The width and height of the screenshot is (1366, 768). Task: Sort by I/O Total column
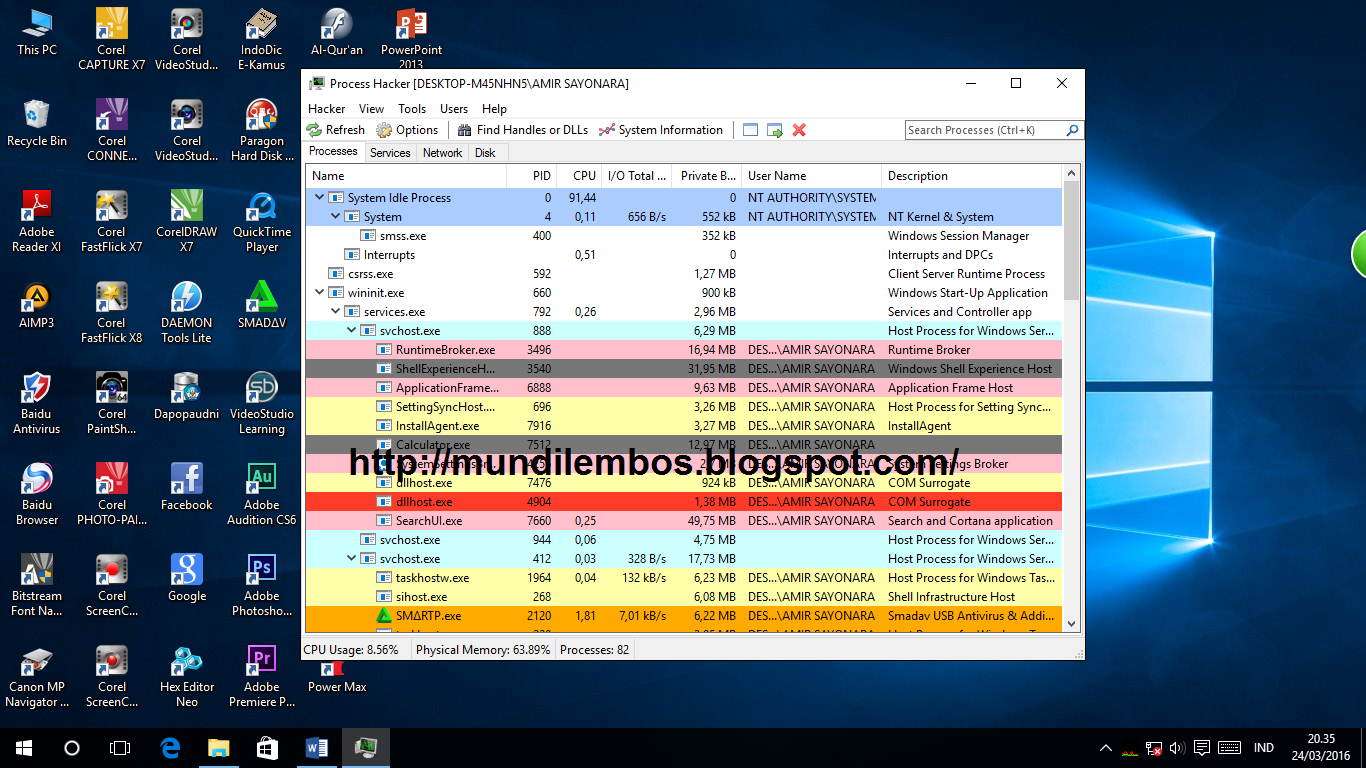636,176
